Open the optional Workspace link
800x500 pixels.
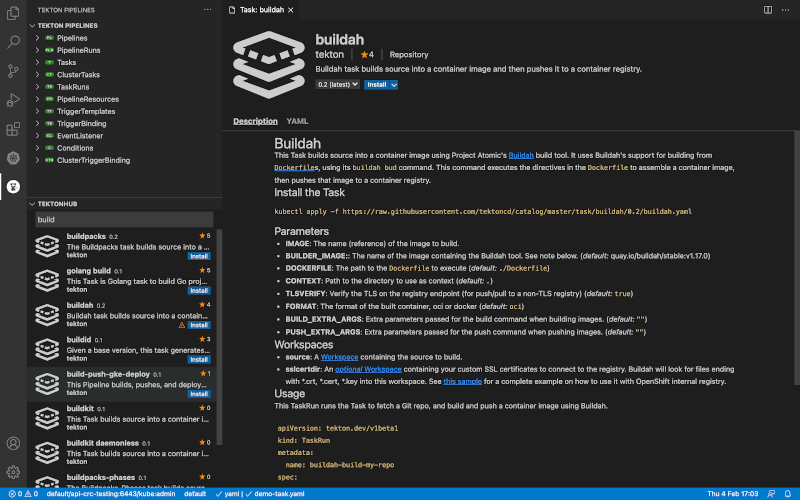[x=368, y=369]
